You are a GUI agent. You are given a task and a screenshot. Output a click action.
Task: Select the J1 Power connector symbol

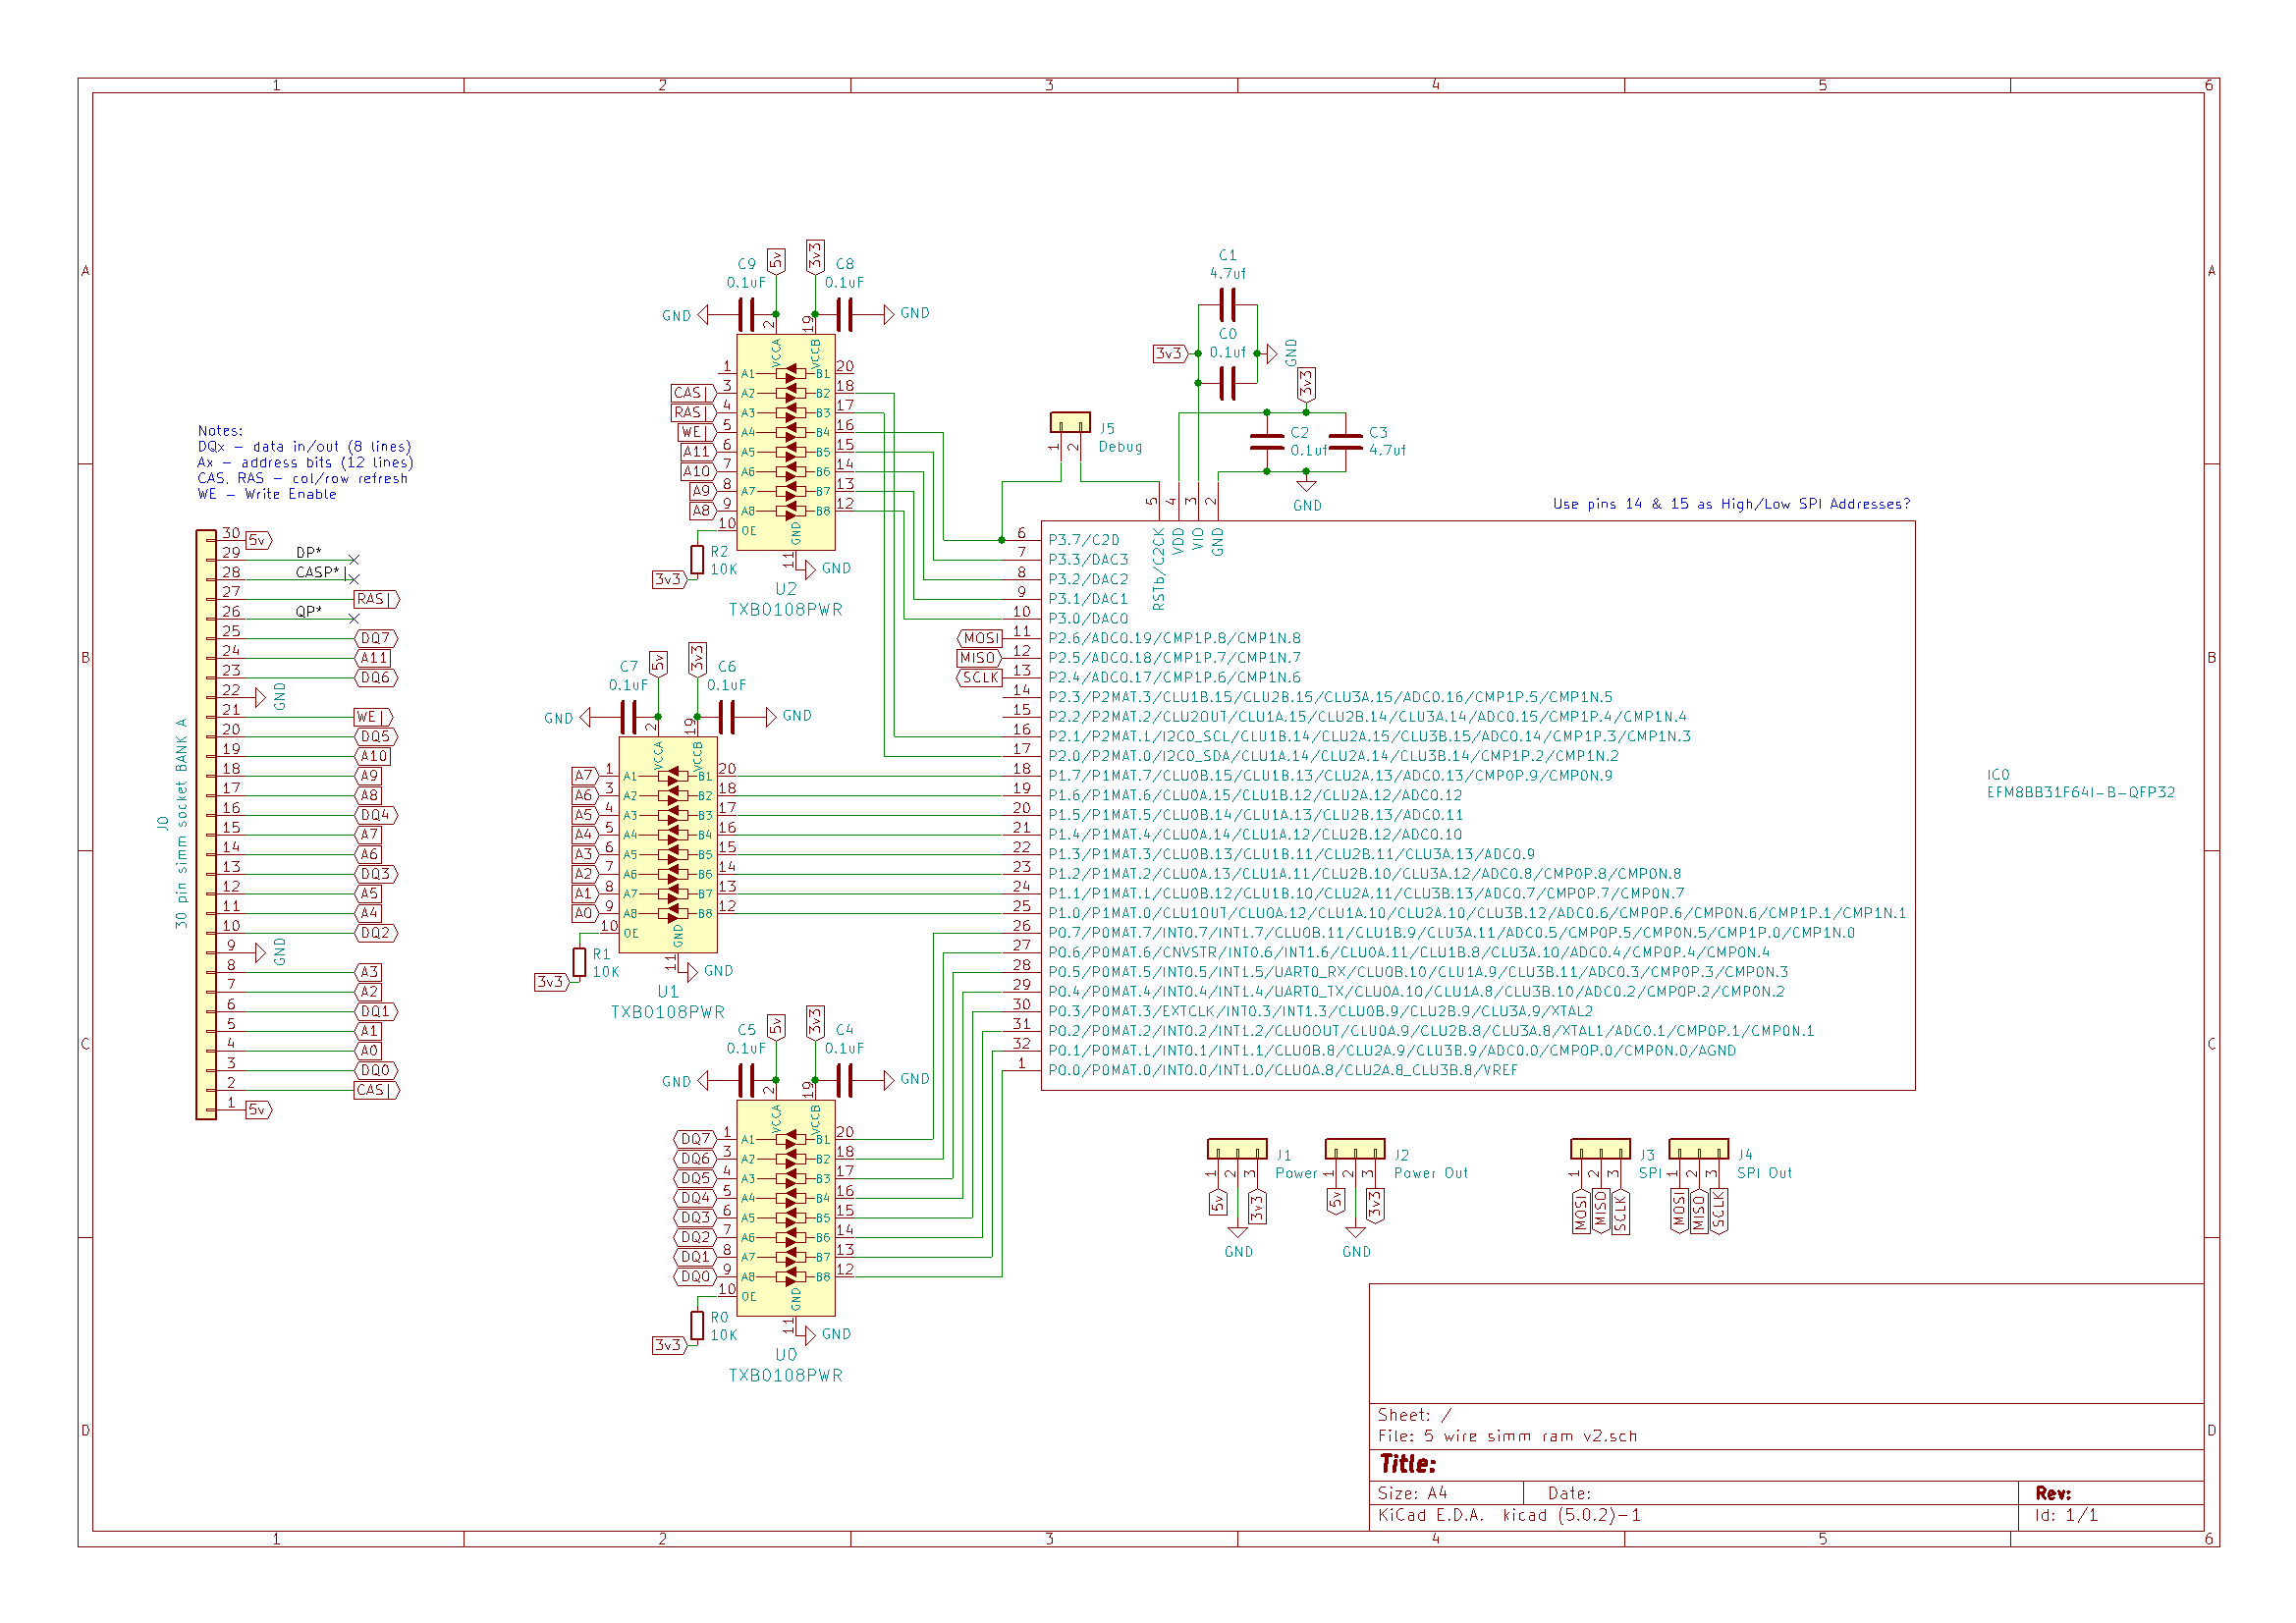(x=1237, y=1148)
